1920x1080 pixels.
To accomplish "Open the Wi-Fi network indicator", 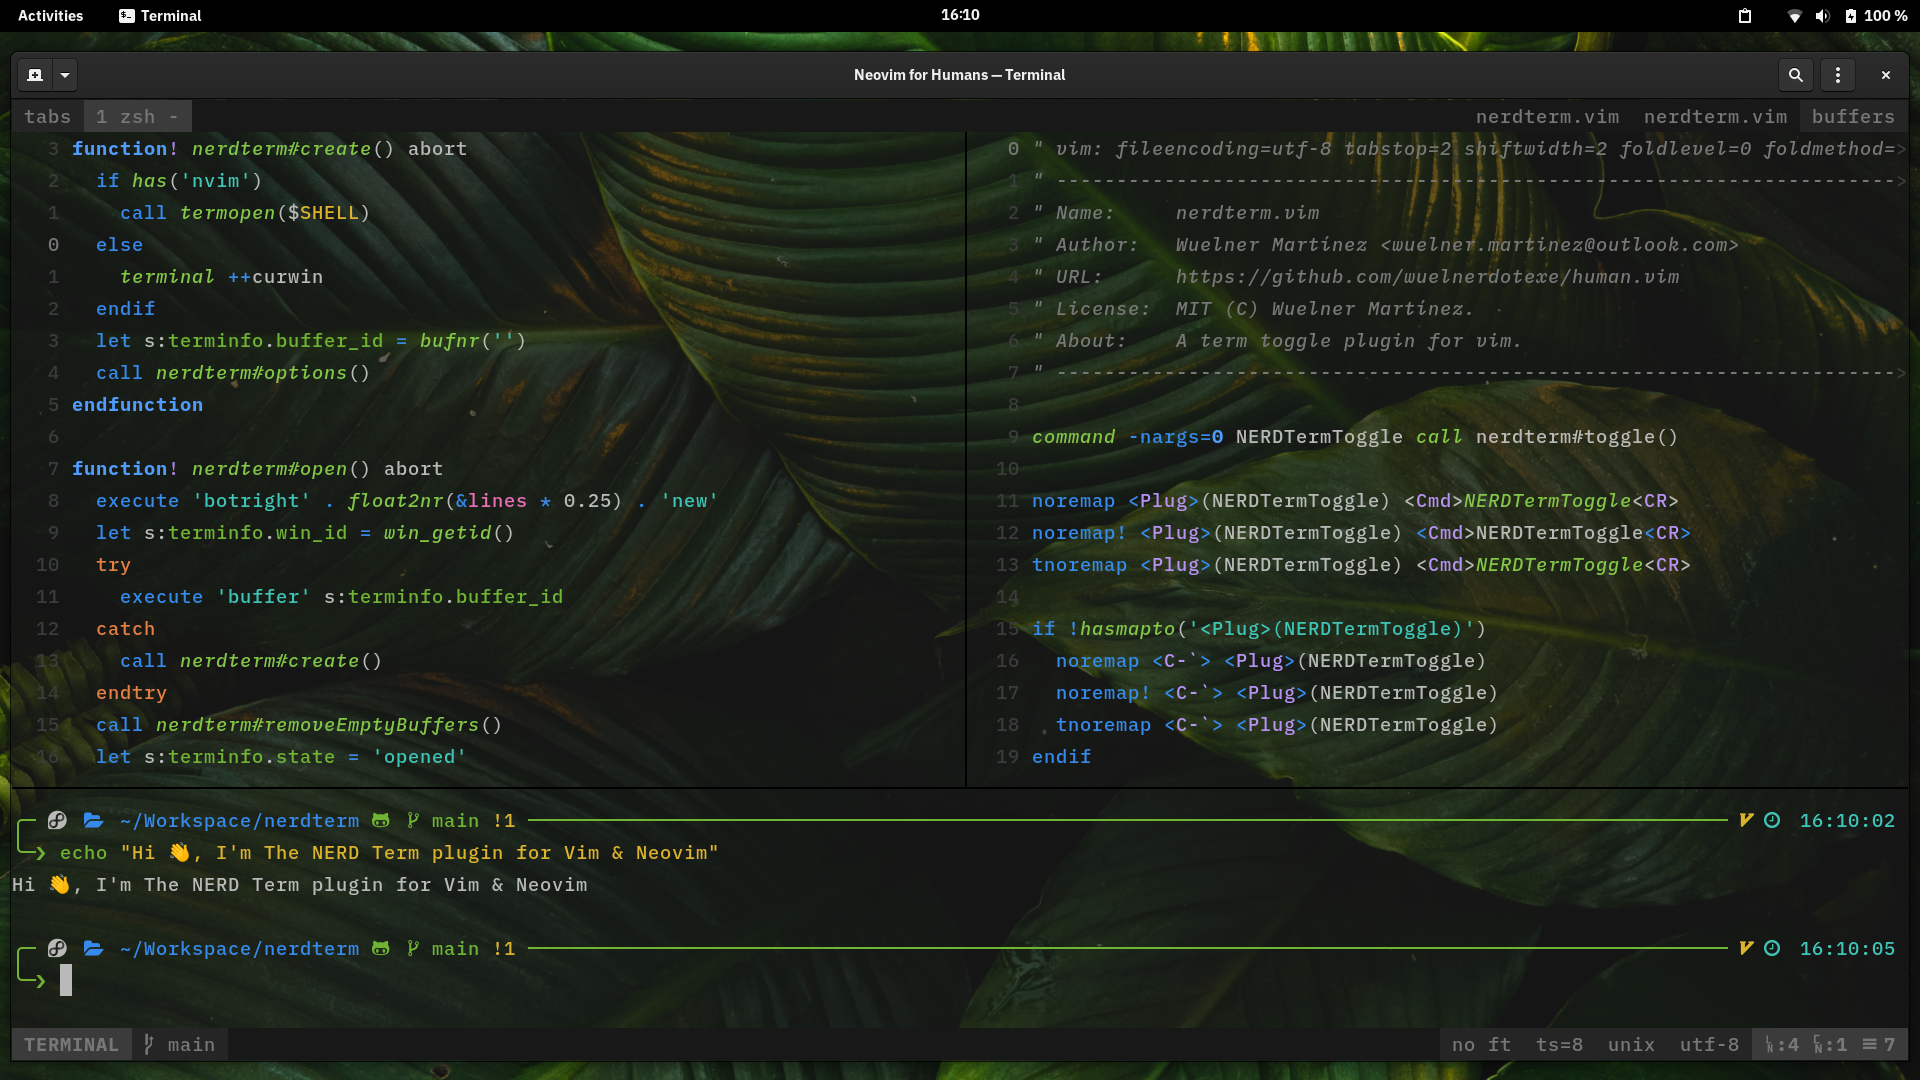I will [1794, 16].
